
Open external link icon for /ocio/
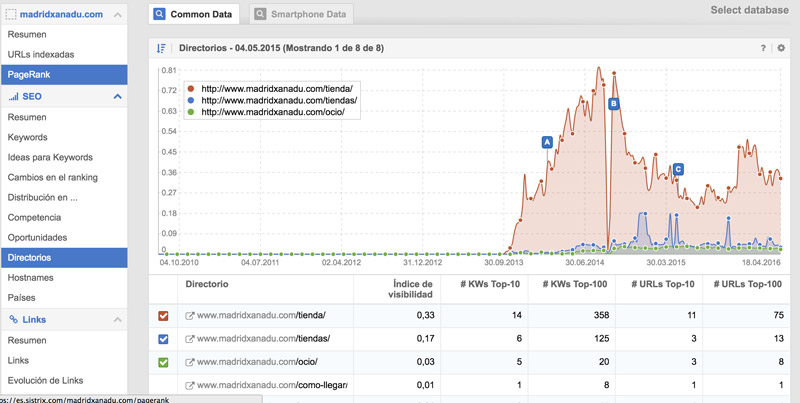[x=189, y=362]
